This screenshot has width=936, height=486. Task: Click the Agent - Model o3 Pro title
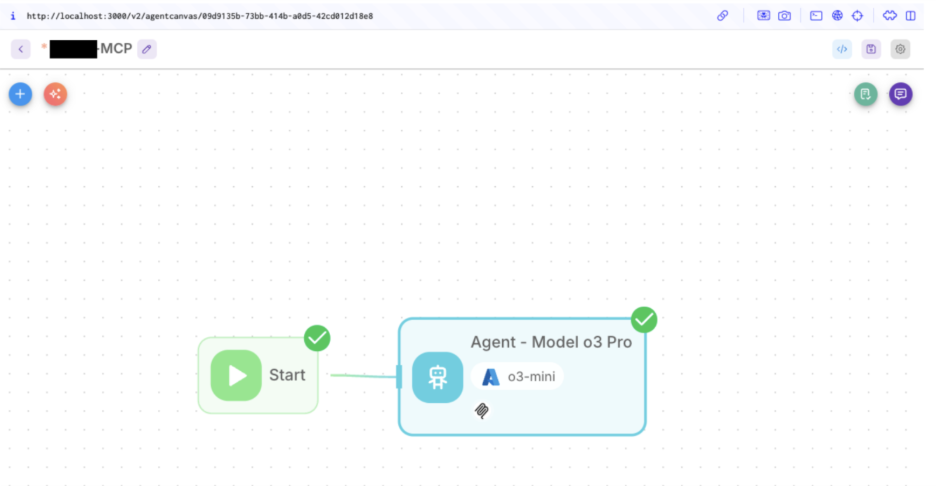pyautogui.click(x=551, y=342)
